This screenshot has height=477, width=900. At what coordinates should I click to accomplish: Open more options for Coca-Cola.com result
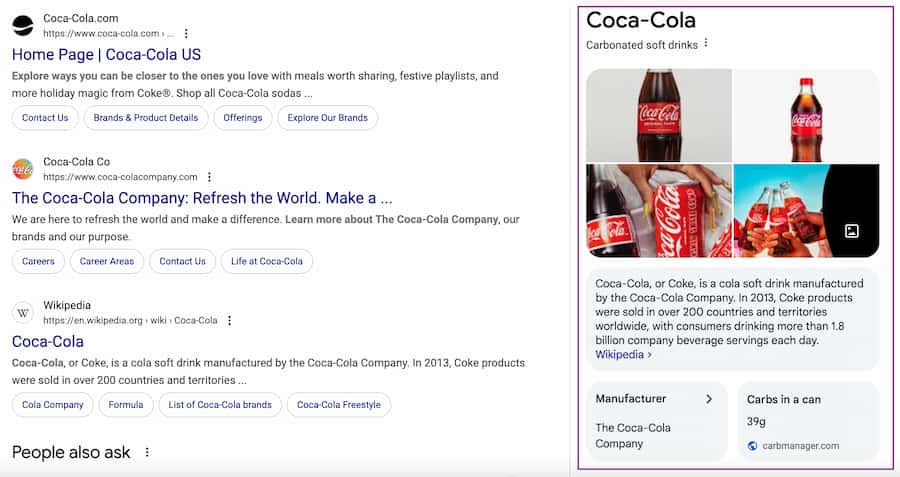click(x=186, y=34)
